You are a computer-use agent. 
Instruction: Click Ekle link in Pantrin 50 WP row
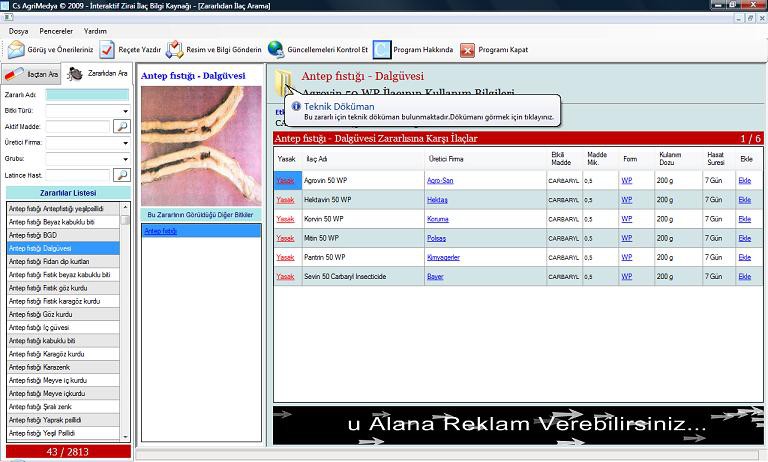click(x=744, y=257)
